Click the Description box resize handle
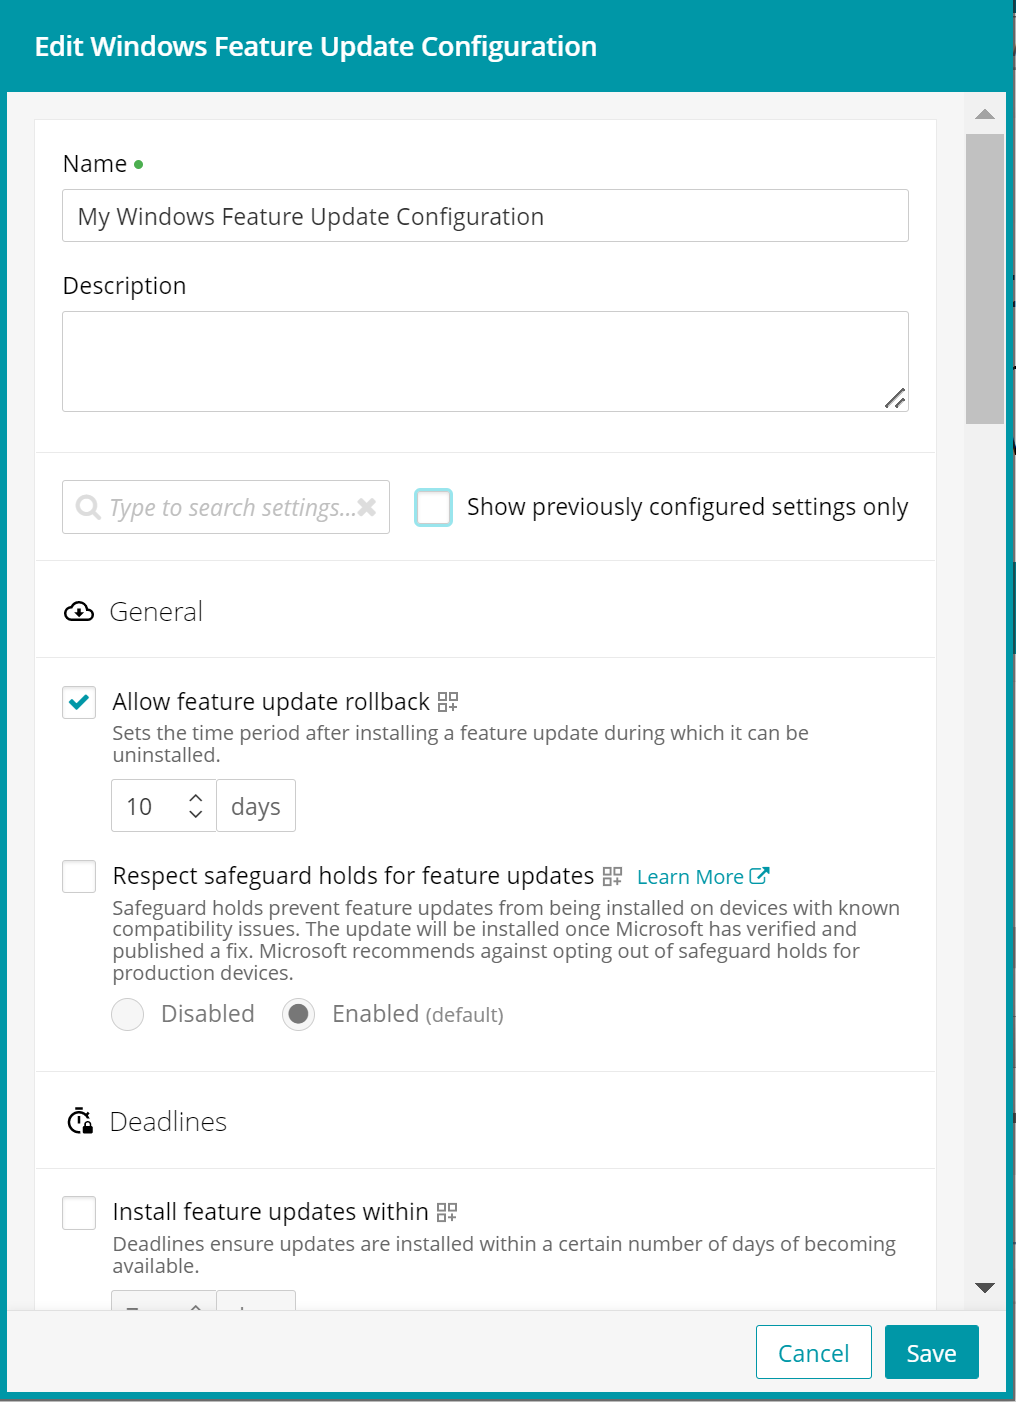This screenshot has height=1402, width=1016. click(895, 398)
